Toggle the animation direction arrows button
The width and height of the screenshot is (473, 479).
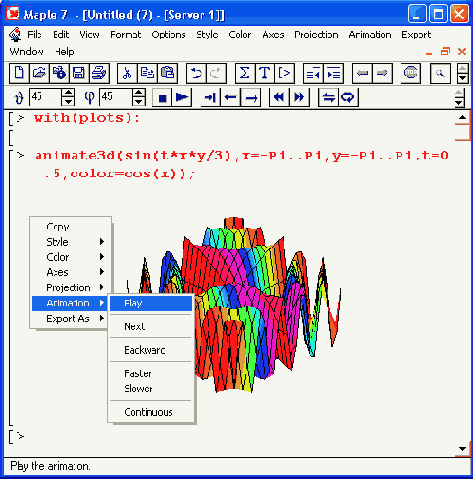click(329, 98)
